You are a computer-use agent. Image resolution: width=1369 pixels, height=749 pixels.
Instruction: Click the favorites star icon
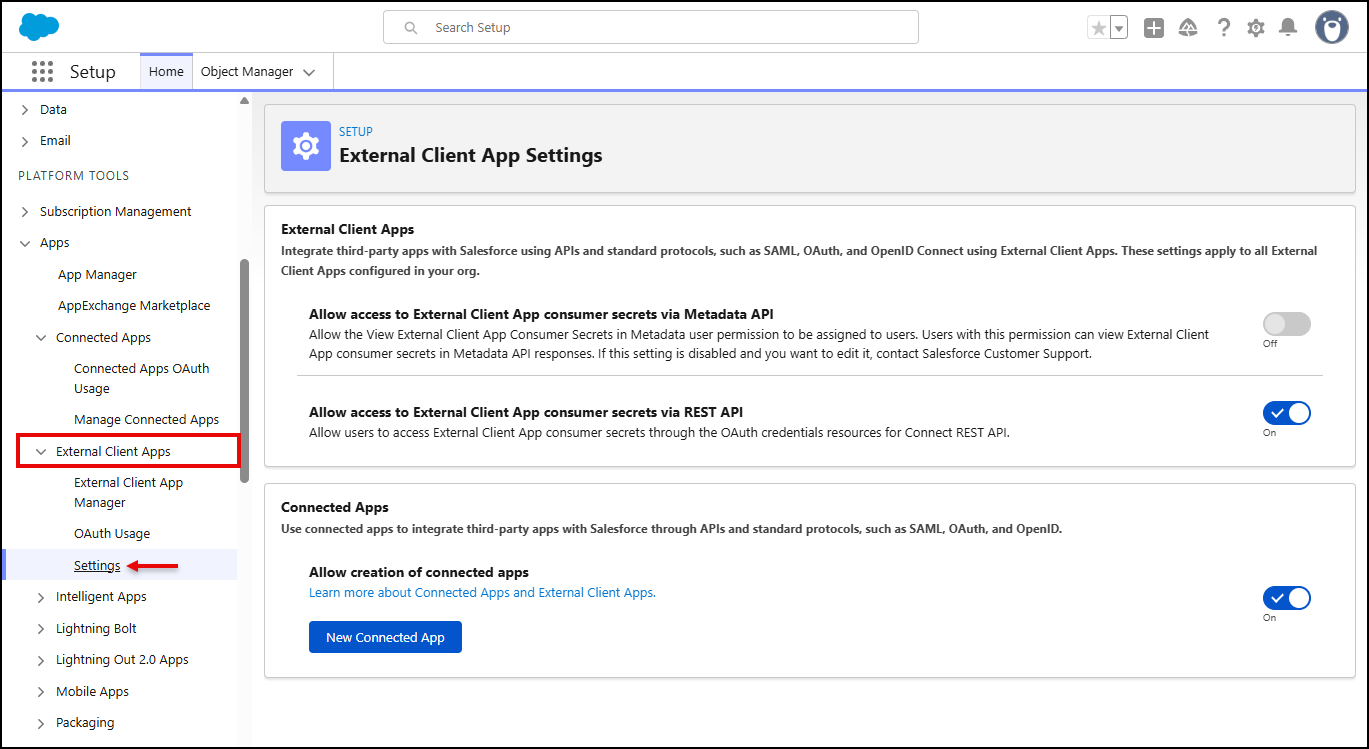(x=1099, y=29)
